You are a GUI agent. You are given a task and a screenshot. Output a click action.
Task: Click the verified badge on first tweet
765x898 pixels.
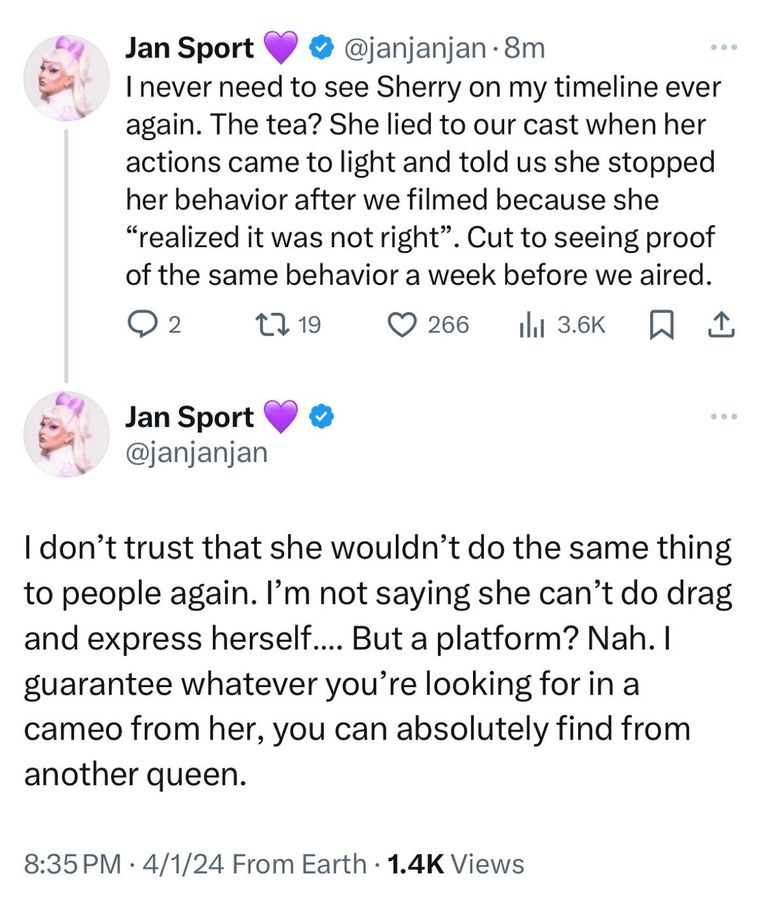320,46
